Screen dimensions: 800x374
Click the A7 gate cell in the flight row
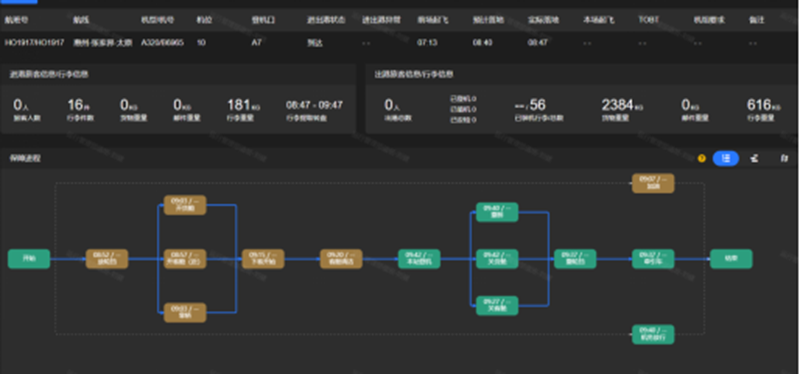pyautogui.click(x=256, y=43)
